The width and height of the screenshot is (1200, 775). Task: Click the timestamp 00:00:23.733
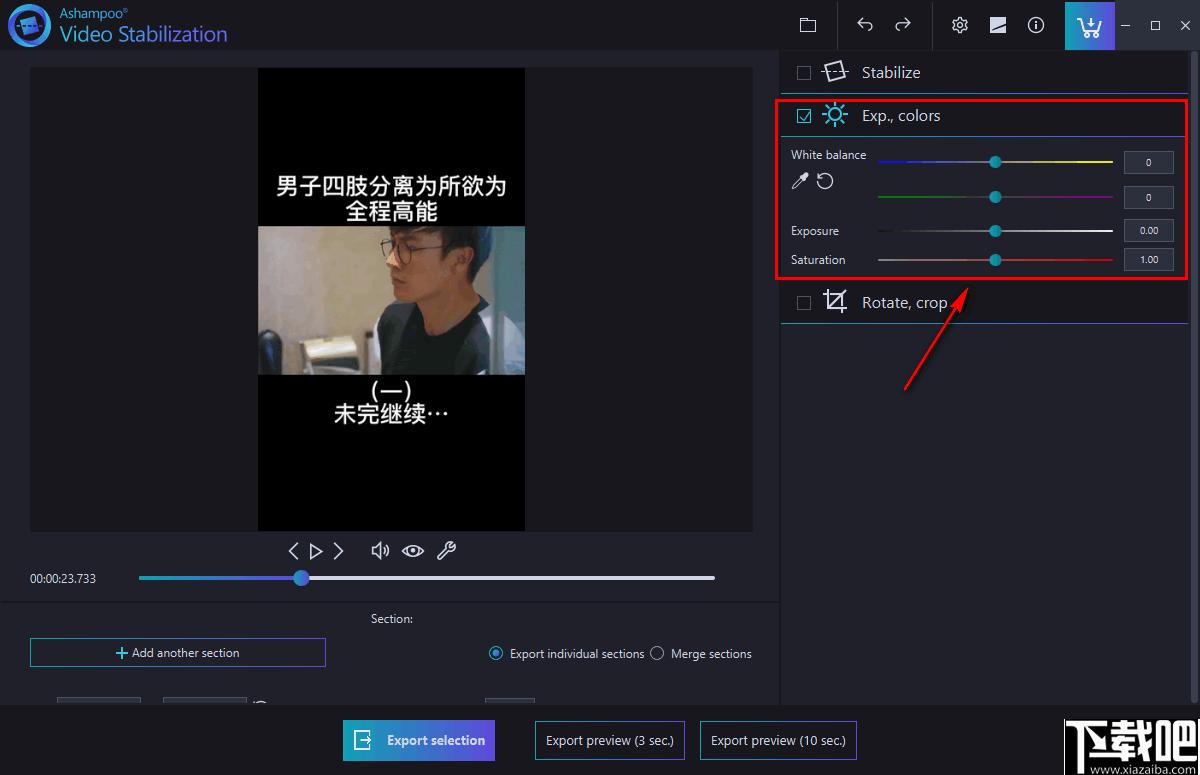click(63, 579)
